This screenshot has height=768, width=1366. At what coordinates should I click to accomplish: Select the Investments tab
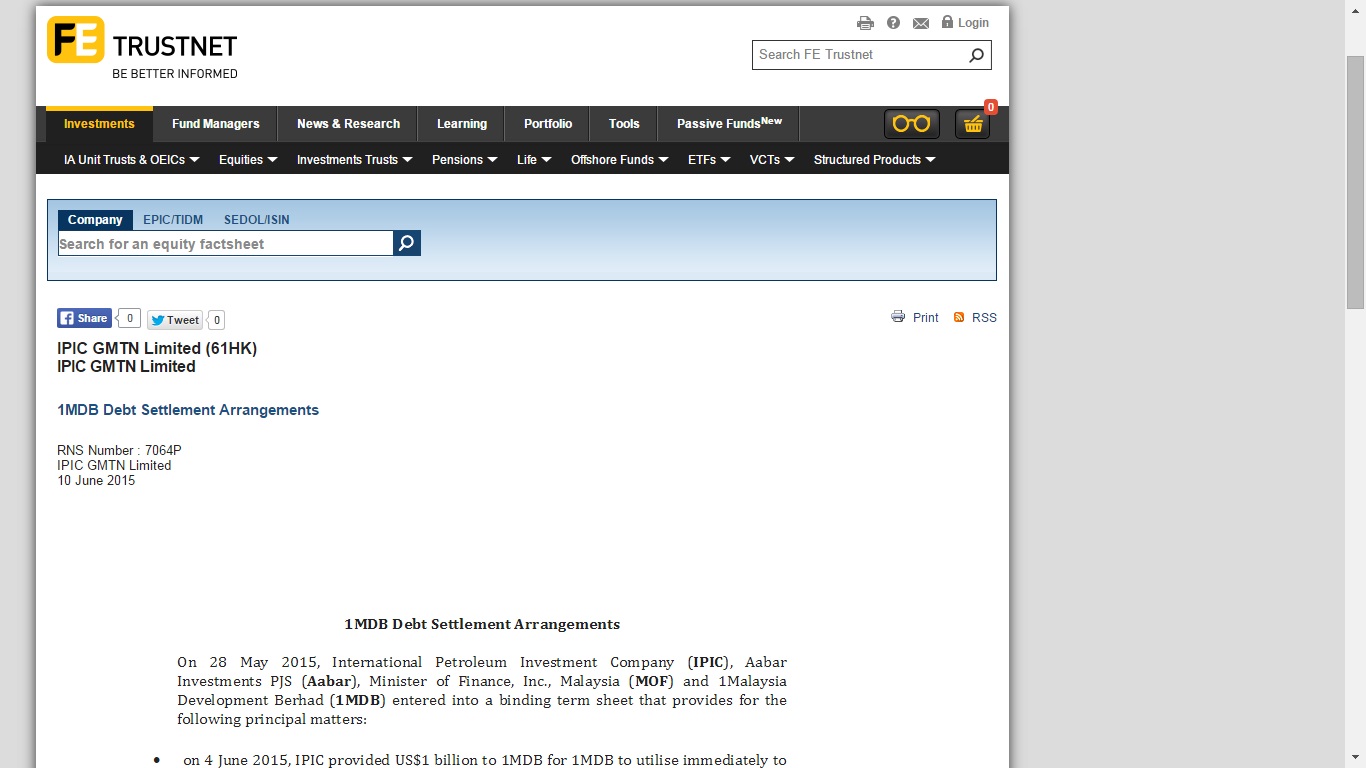pyautogui.click(x=99, y=124)
